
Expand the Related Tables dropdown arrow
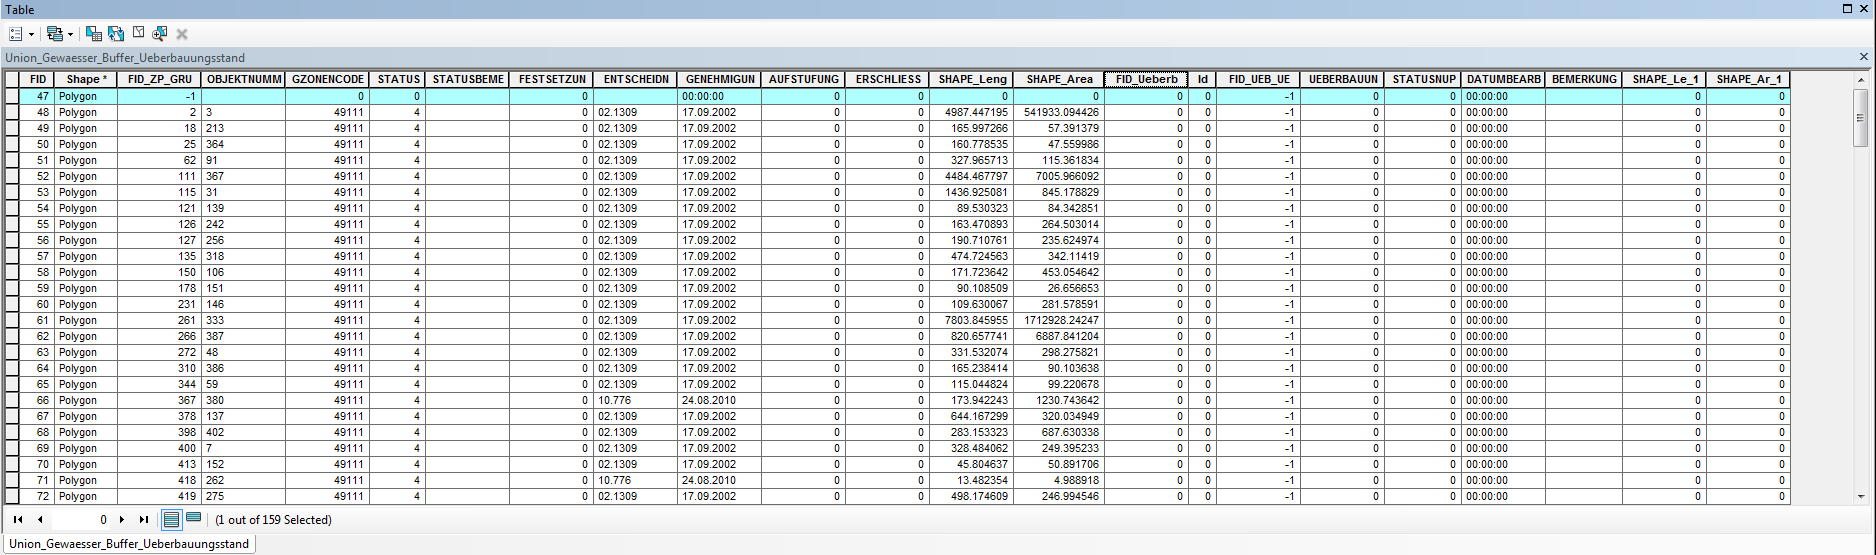coord(70,34)
